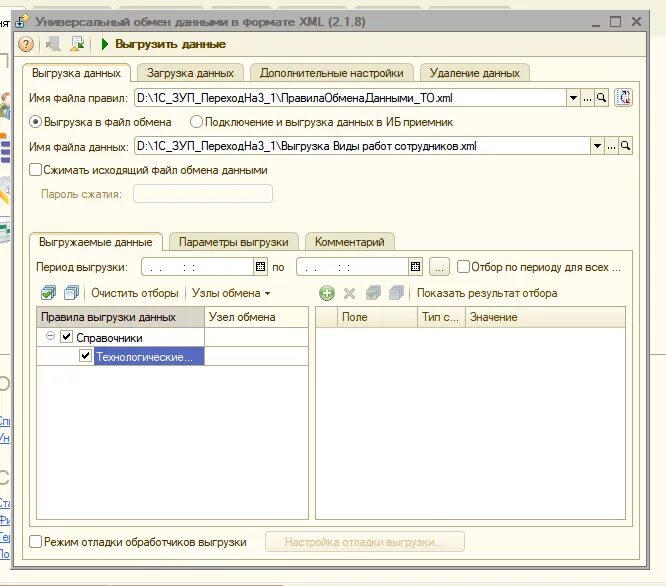This screenshot has height=586, width=666.
Task: Toggle Отбор по периоду для всех checkbox
Action: coord(463,267)
